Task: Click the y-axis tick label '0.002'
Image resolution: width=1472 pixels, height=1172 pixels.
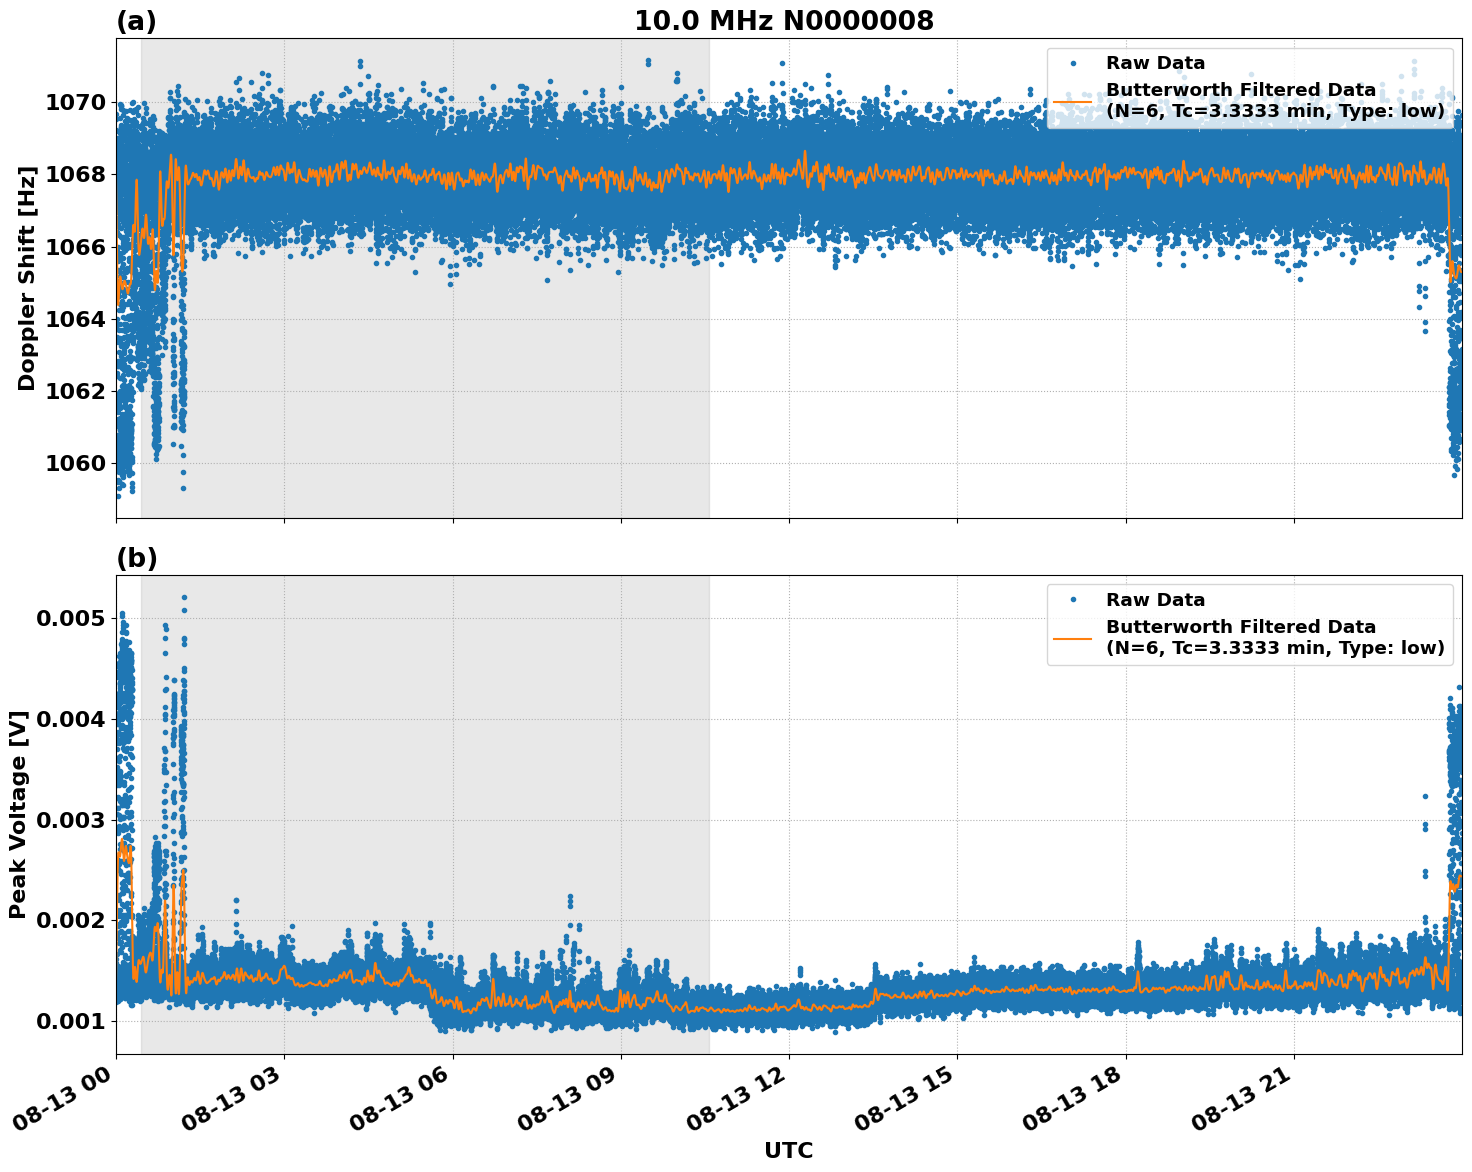Action: click(x=71, y=920)
